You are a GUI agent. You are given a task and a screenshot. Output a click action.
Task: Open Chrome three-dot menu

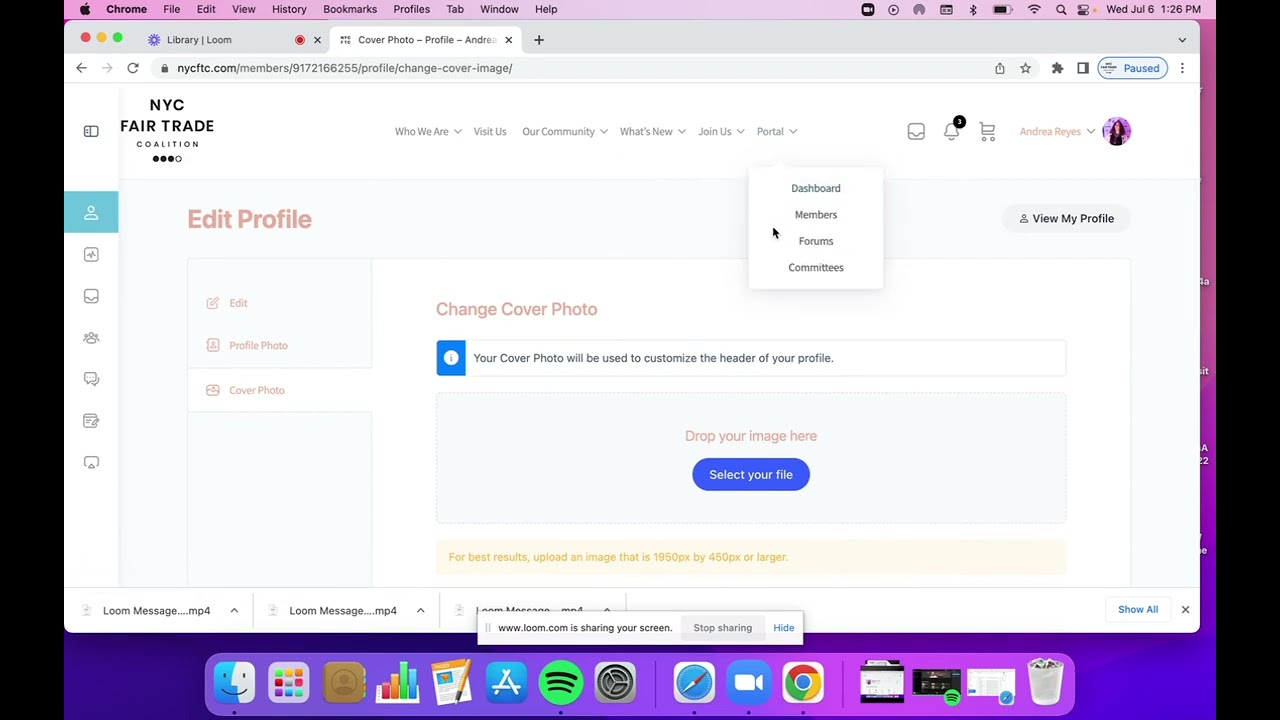(1182, 68)
